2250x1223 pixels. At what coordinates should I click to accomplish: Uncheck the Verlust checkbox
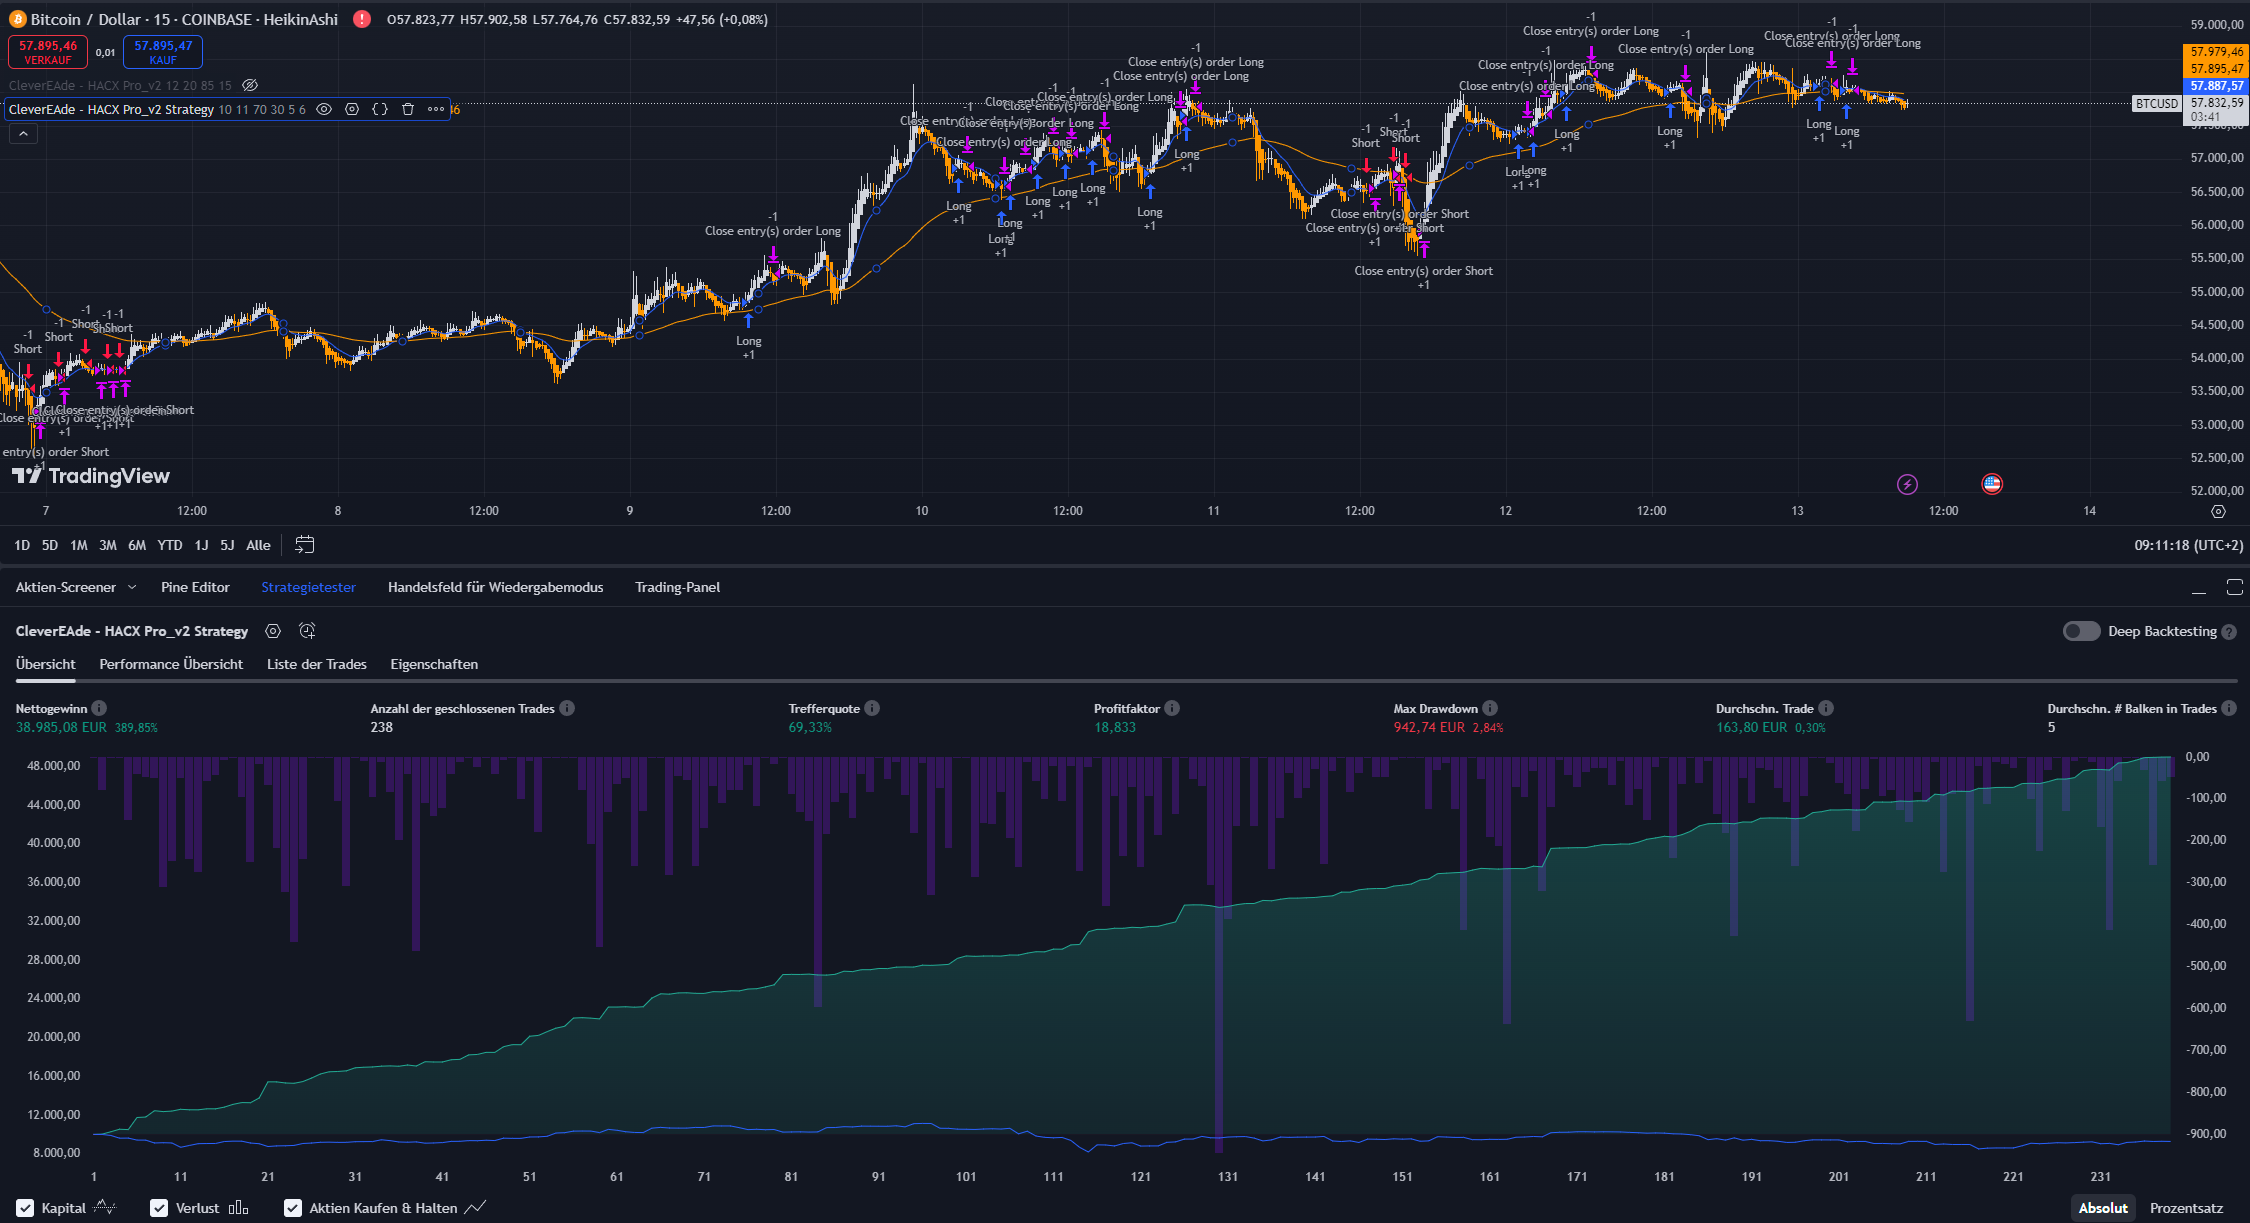(159, 1208)
